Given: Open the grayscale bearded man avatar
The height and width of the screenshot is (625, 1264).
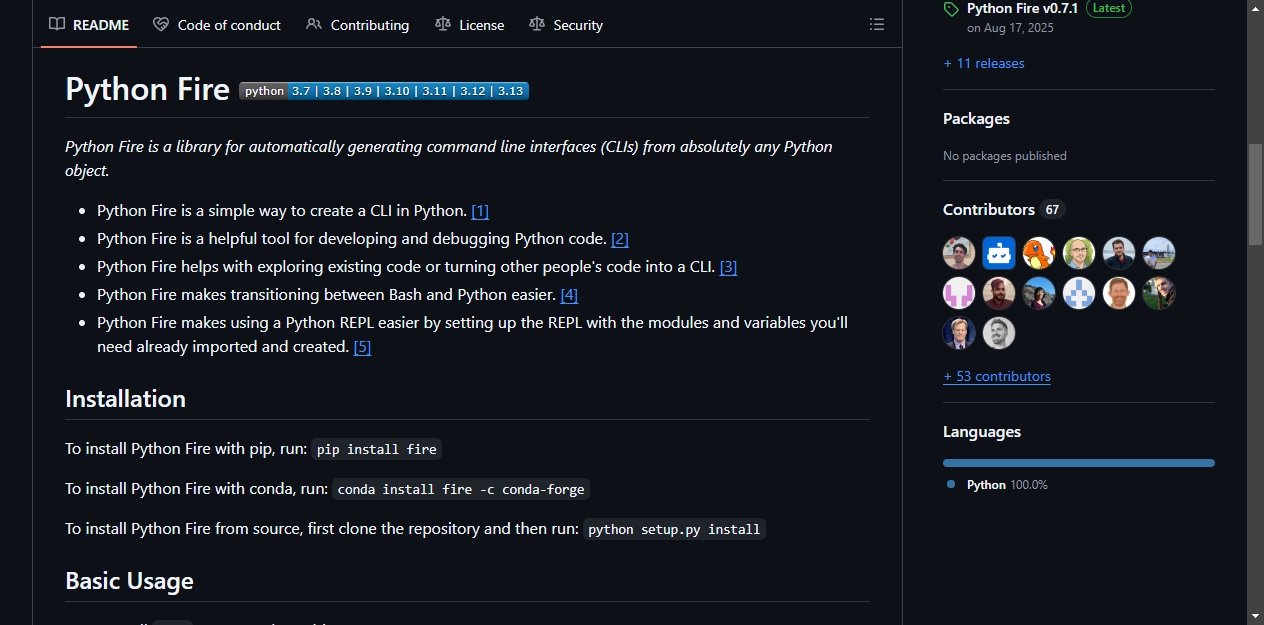Looking at the screenshot, I should 999,333.
